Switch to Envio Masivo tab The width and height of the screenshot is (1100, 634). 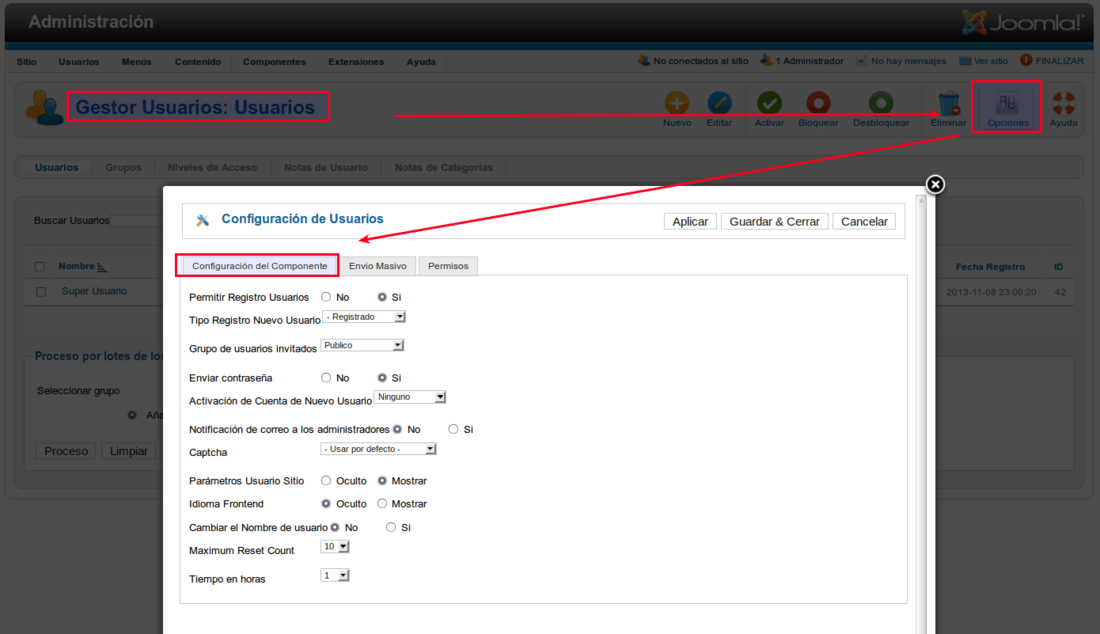pos(377,266)
